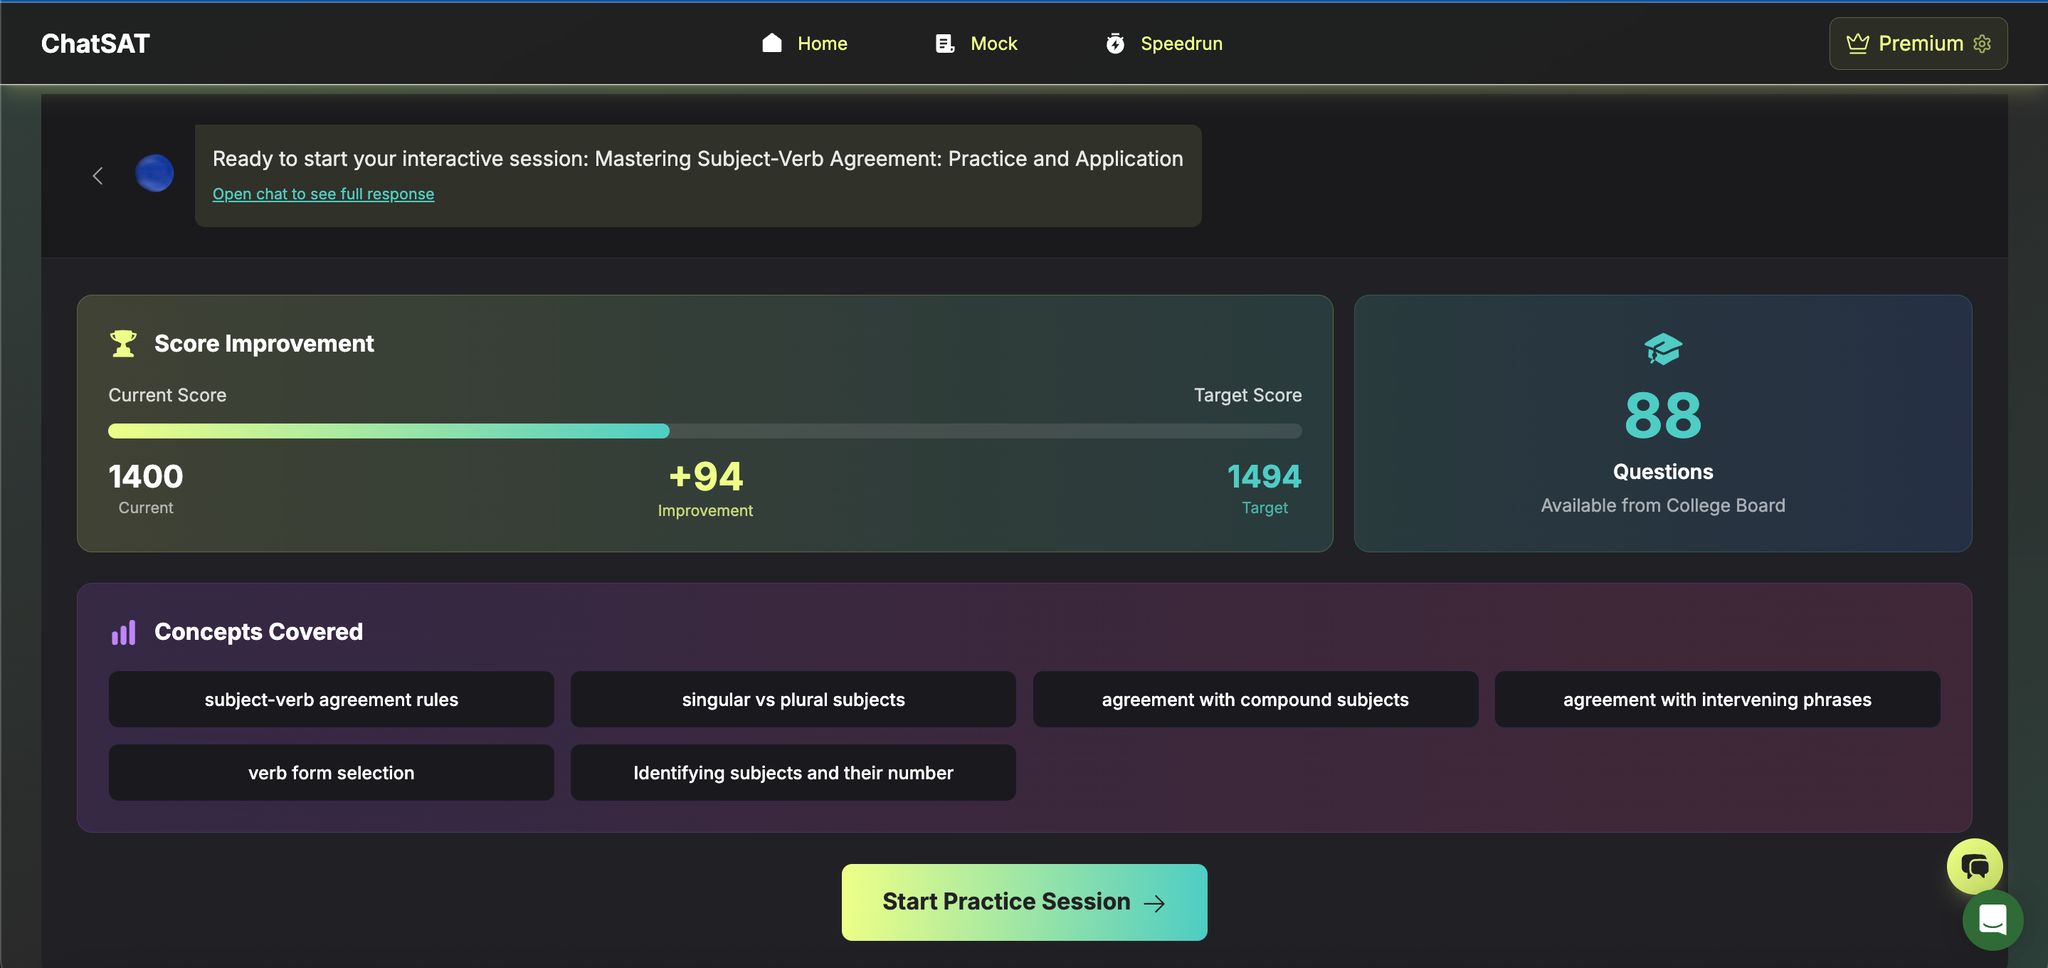Select verb form selection concept

331,773
